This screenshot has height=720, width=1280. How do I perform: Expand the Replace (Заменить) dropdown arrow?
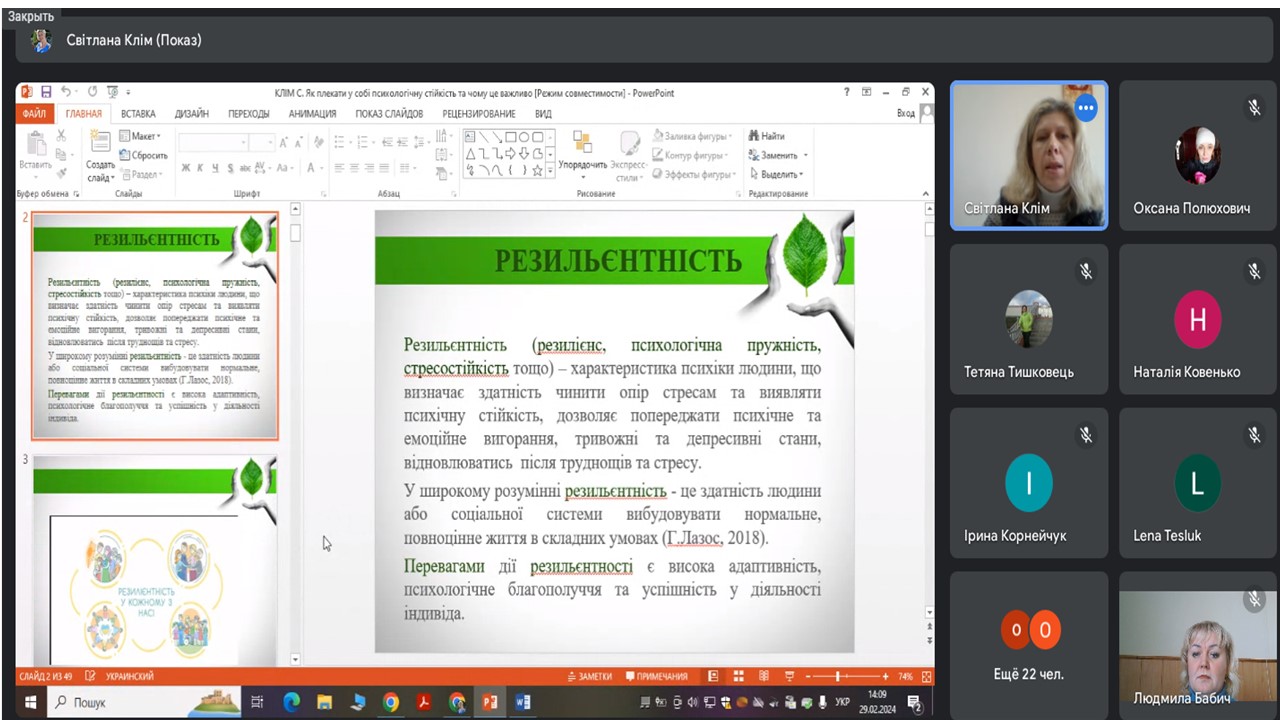click(805, 155)
